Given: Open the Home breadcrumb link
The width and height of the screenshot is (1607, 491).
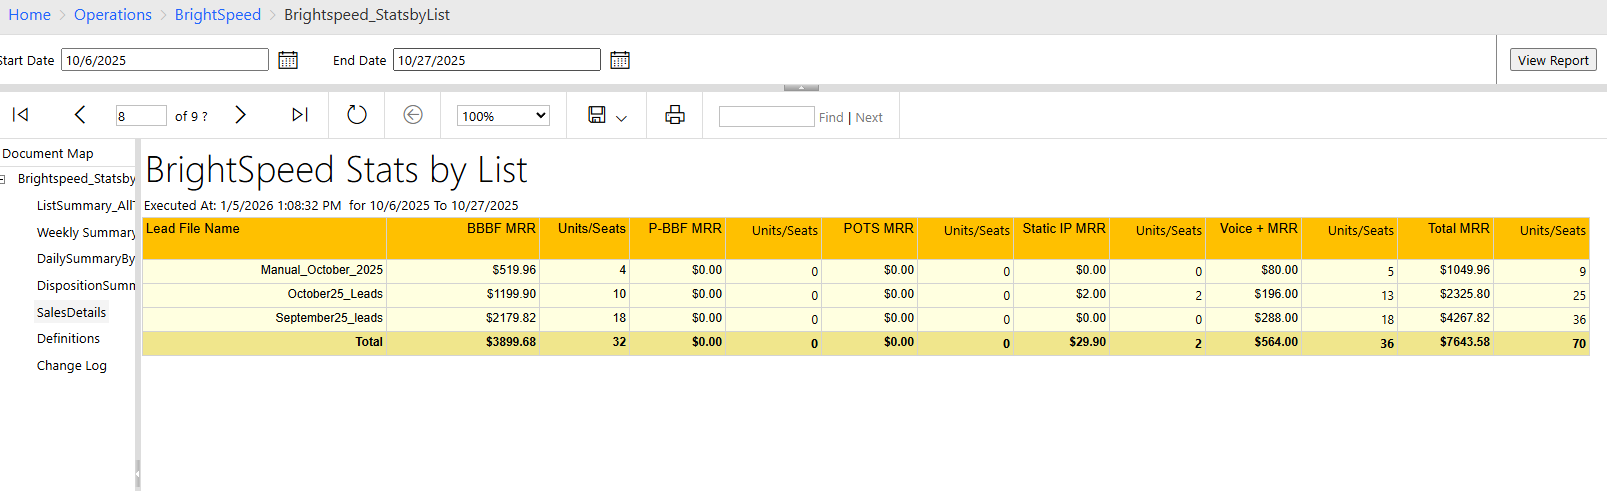Looking at the screenshot, I should tap(29, 15).
